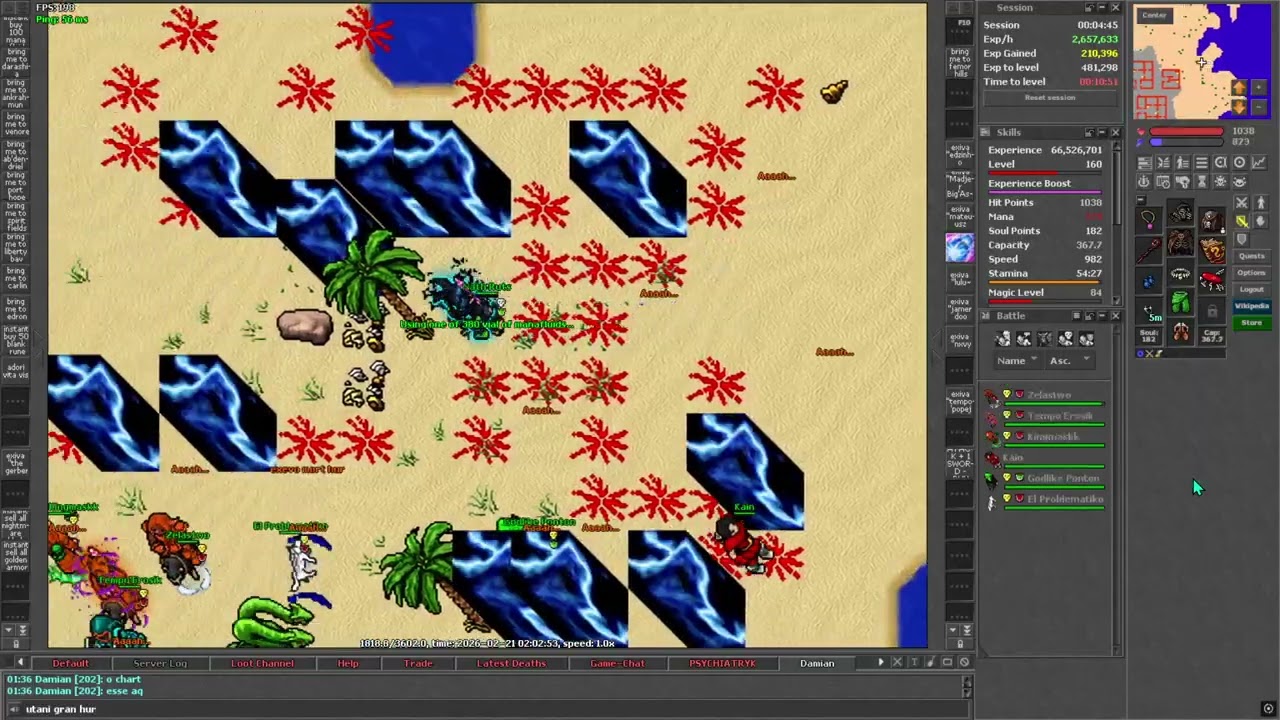Click the Center minimap button

coord(1155,16)
